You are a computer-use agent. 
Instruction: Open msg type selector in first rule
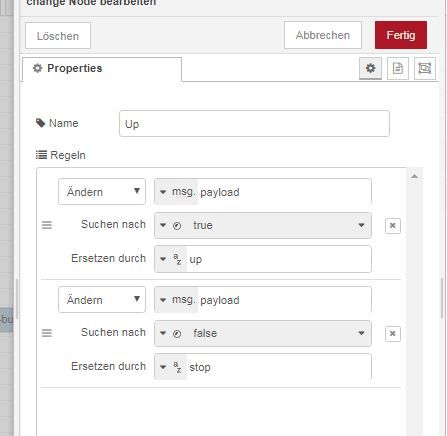coord(177,192)
